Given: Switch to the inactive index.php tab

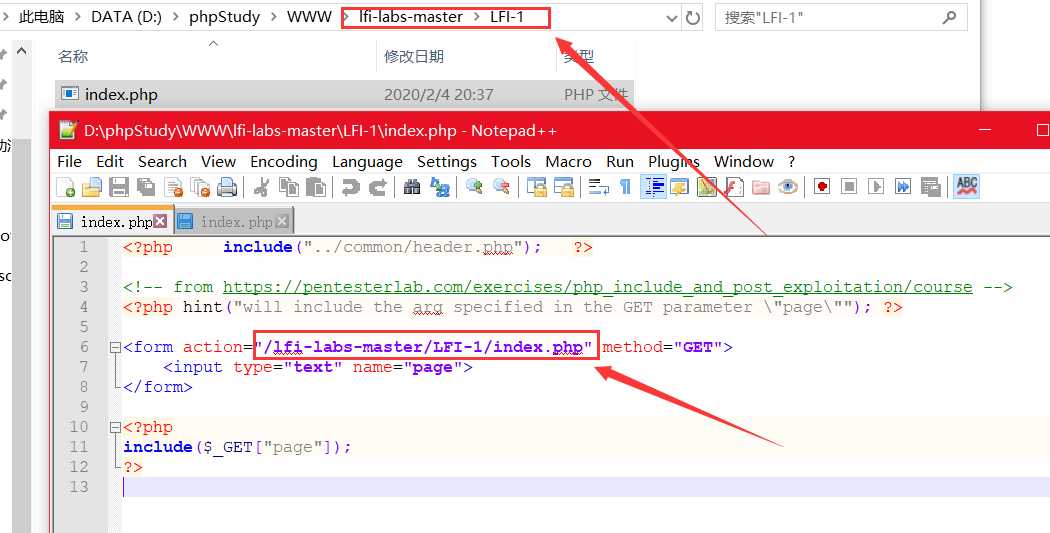Looking at the screenshot, I should click(x=236, y=222).
